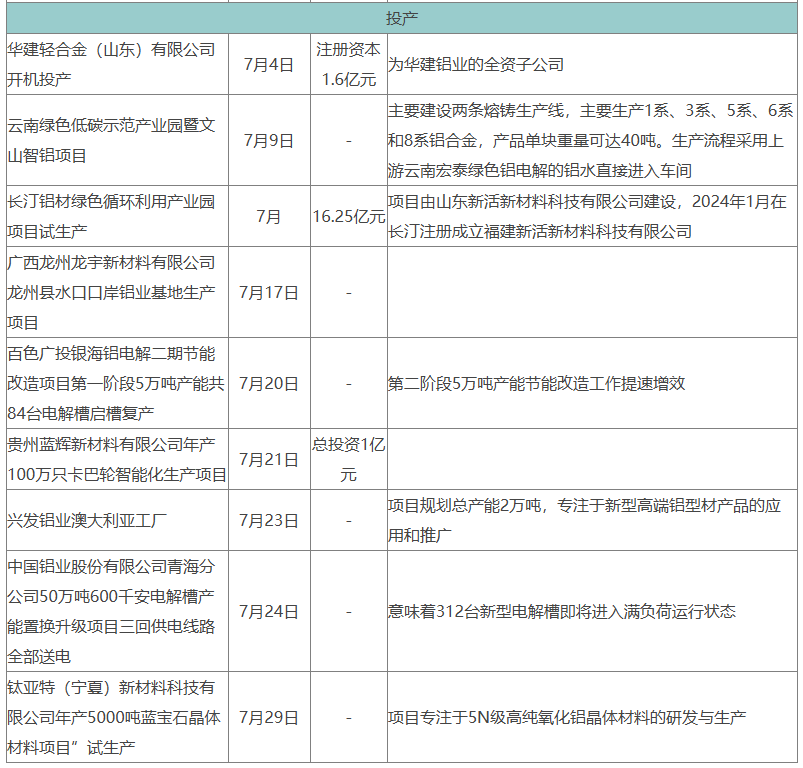Click note 意味着312台新型电解槽即将进入满负荷运行状态
Image resolution: width=803 pixels, height=768 pixels.
[562, 611]
